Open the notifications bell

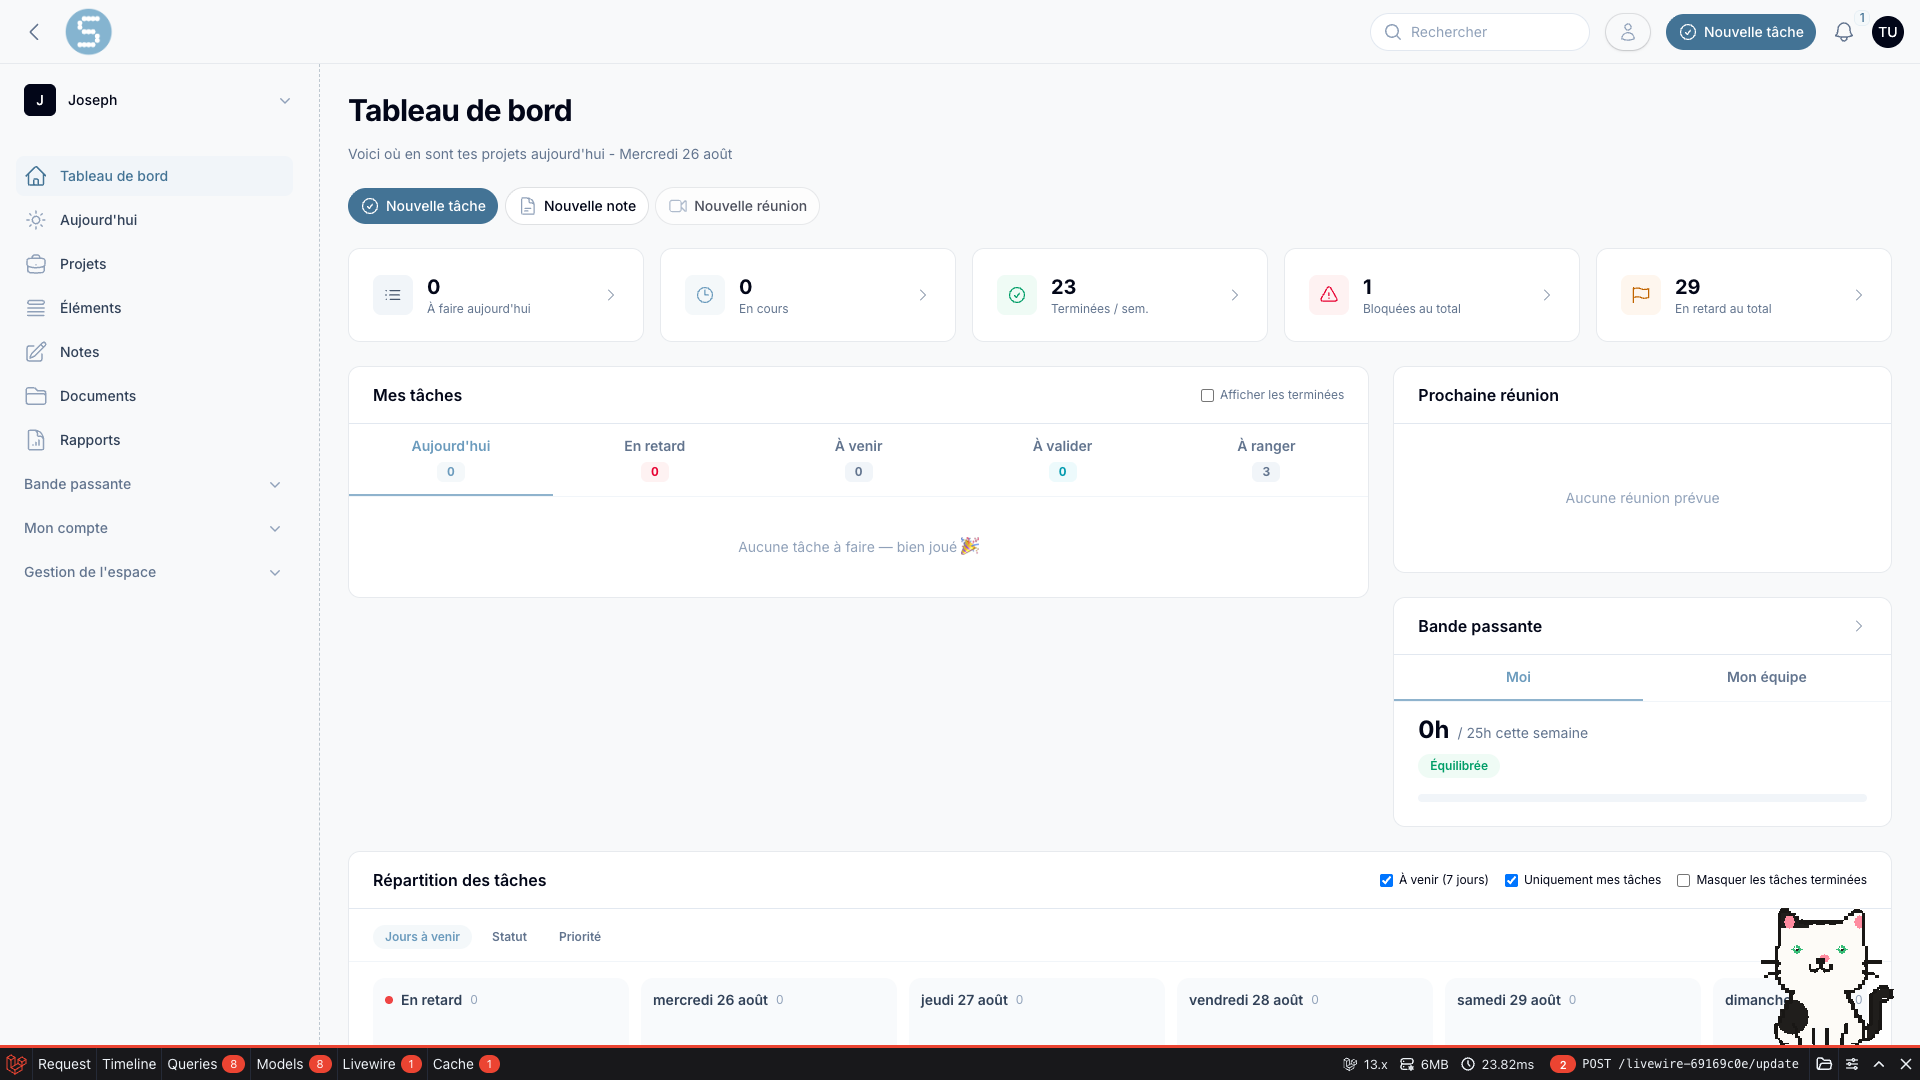coord(1843,32)
